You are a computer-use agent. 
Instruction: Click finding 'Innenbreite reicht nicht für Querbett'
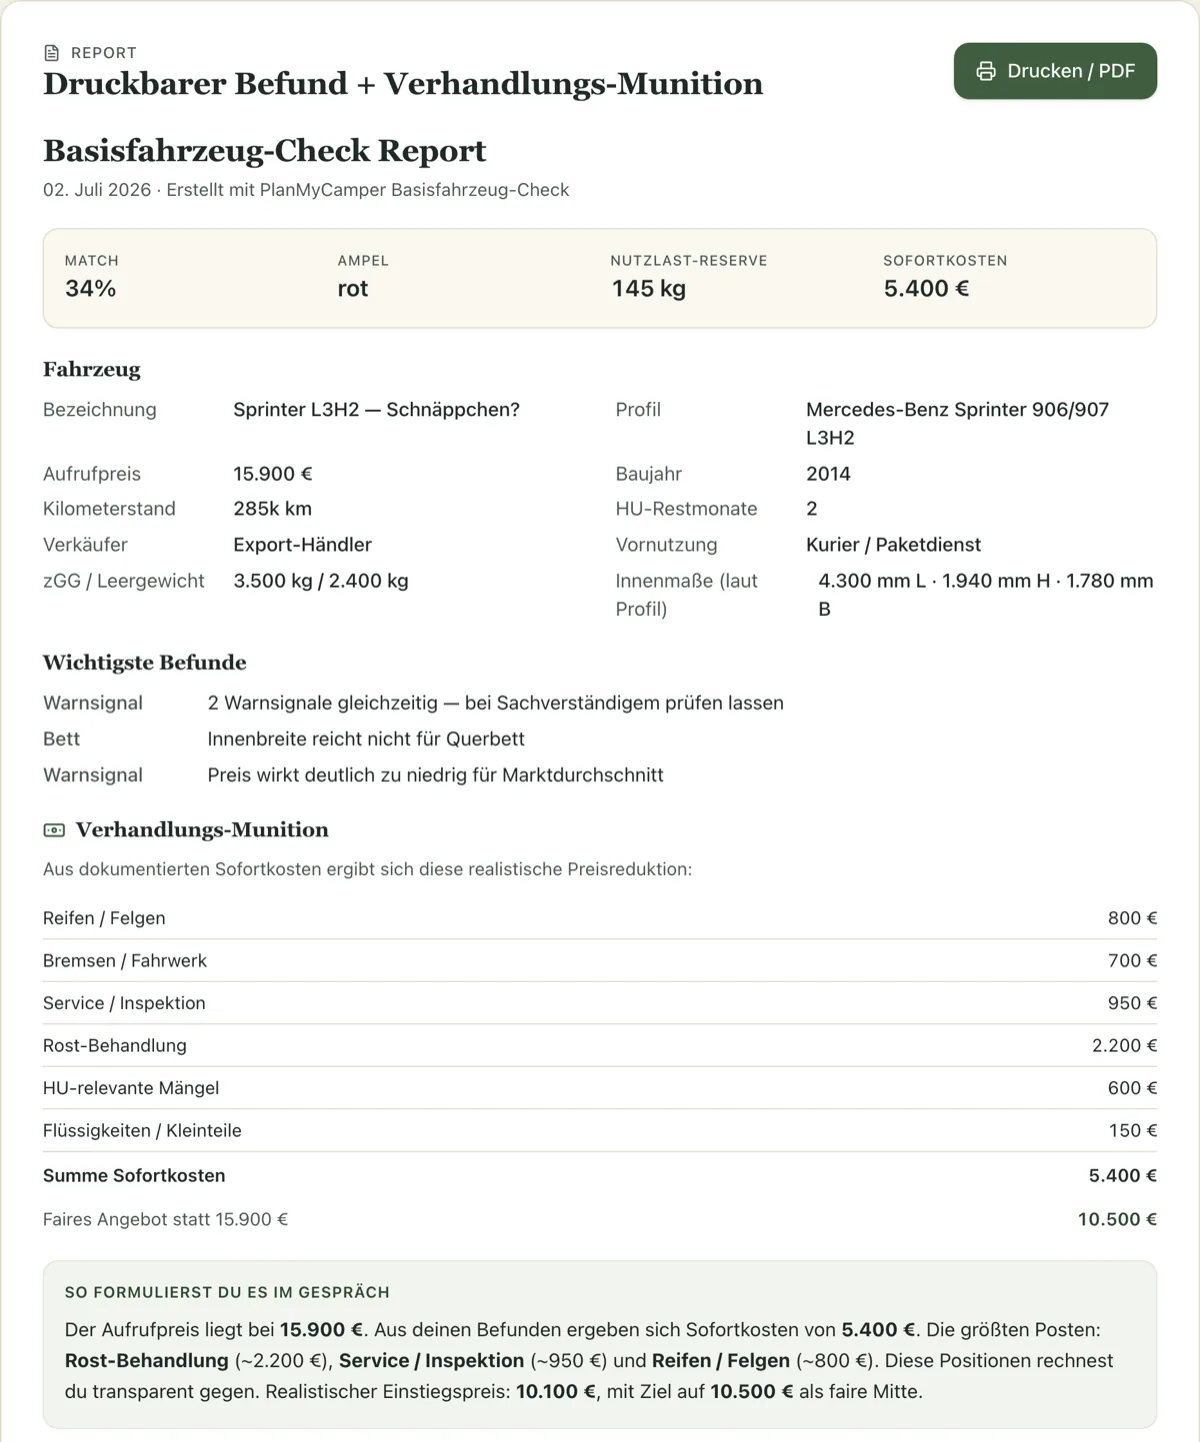[x=366, y=739]
